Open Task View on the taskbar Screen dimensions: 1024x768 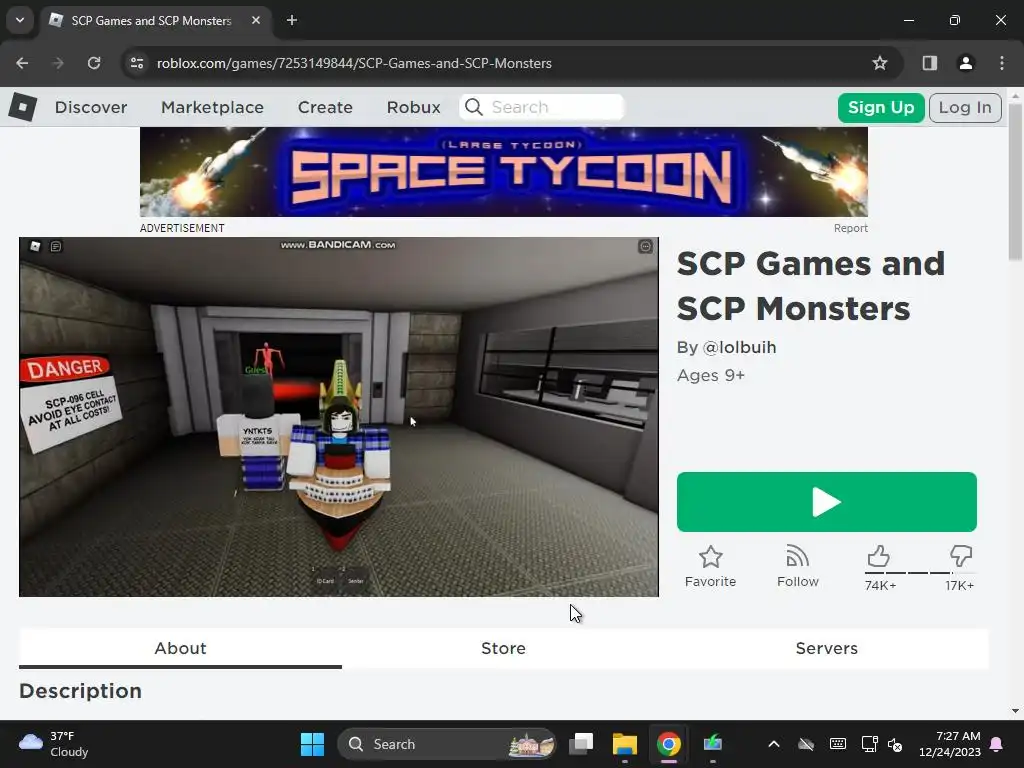pos(581,744)
